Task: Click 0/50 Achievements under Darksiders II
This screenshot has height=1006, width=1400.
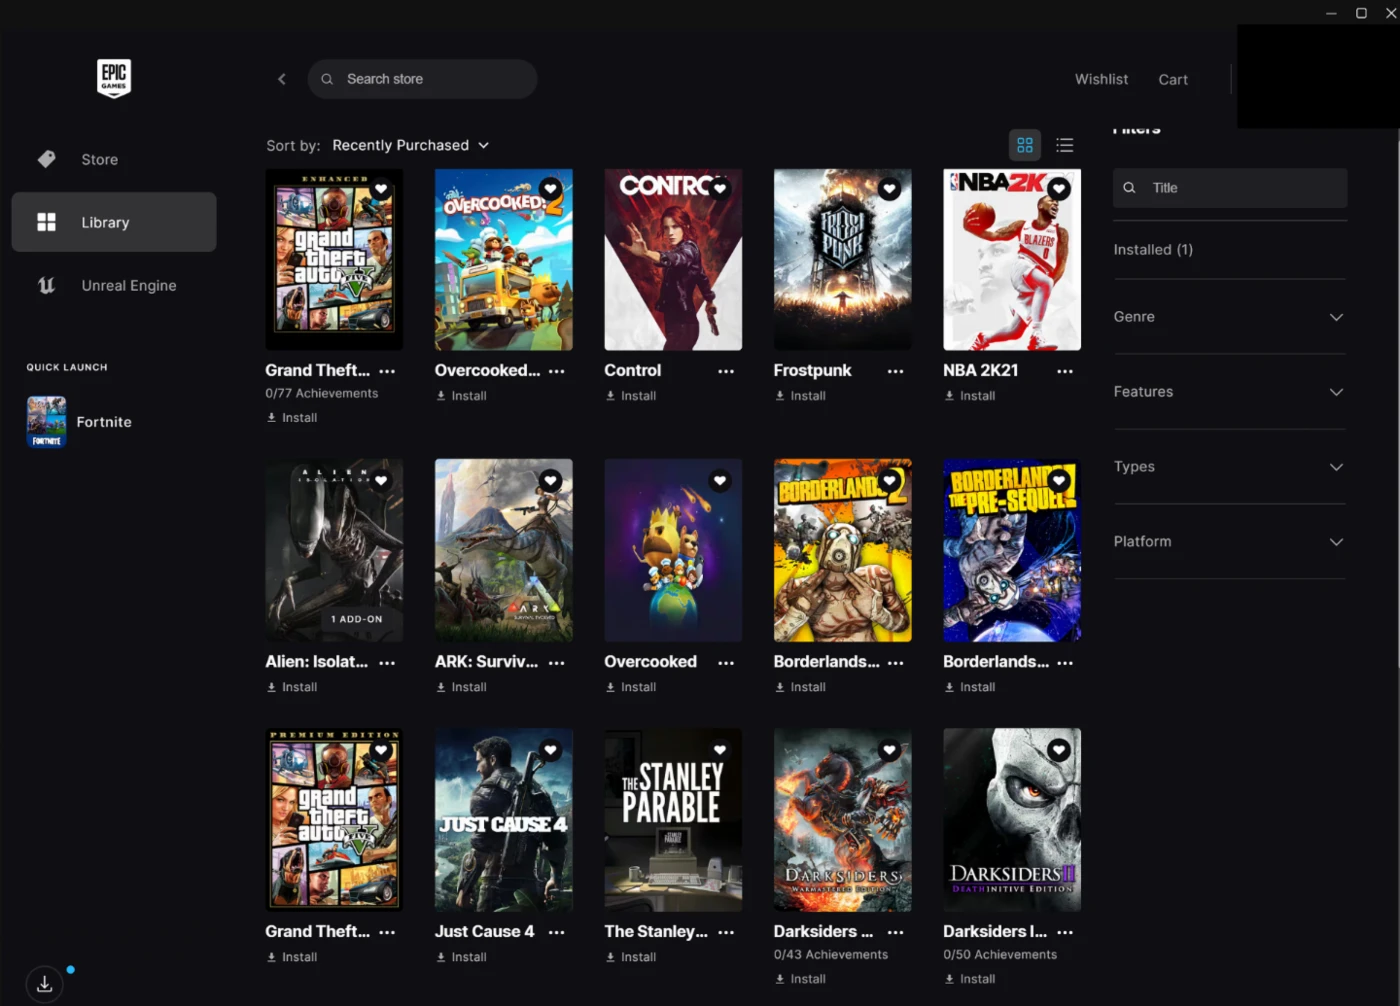Action: [x=1000, y=955]
